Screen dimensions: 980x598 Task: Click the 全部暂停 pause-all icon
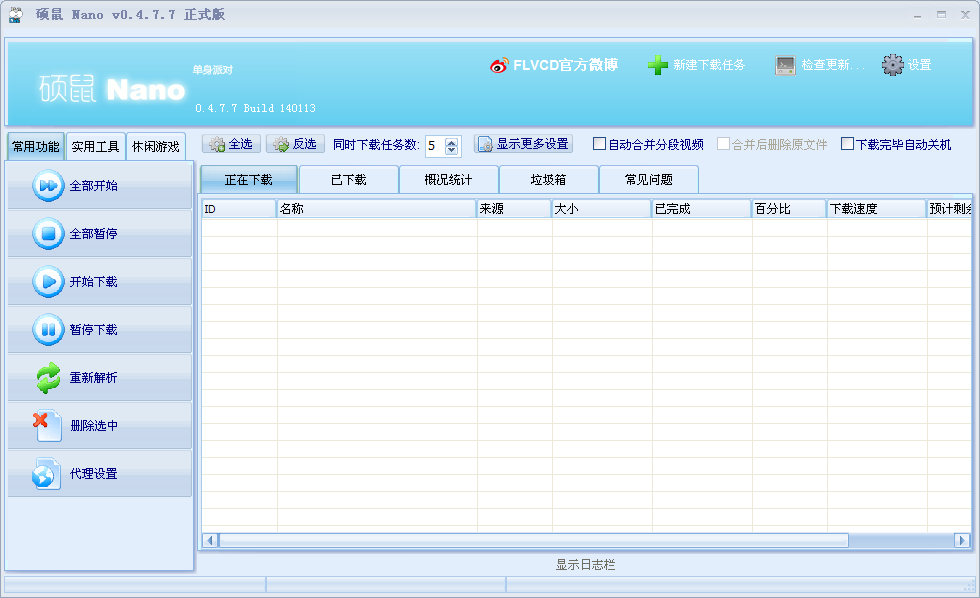[x=48, y=234]
